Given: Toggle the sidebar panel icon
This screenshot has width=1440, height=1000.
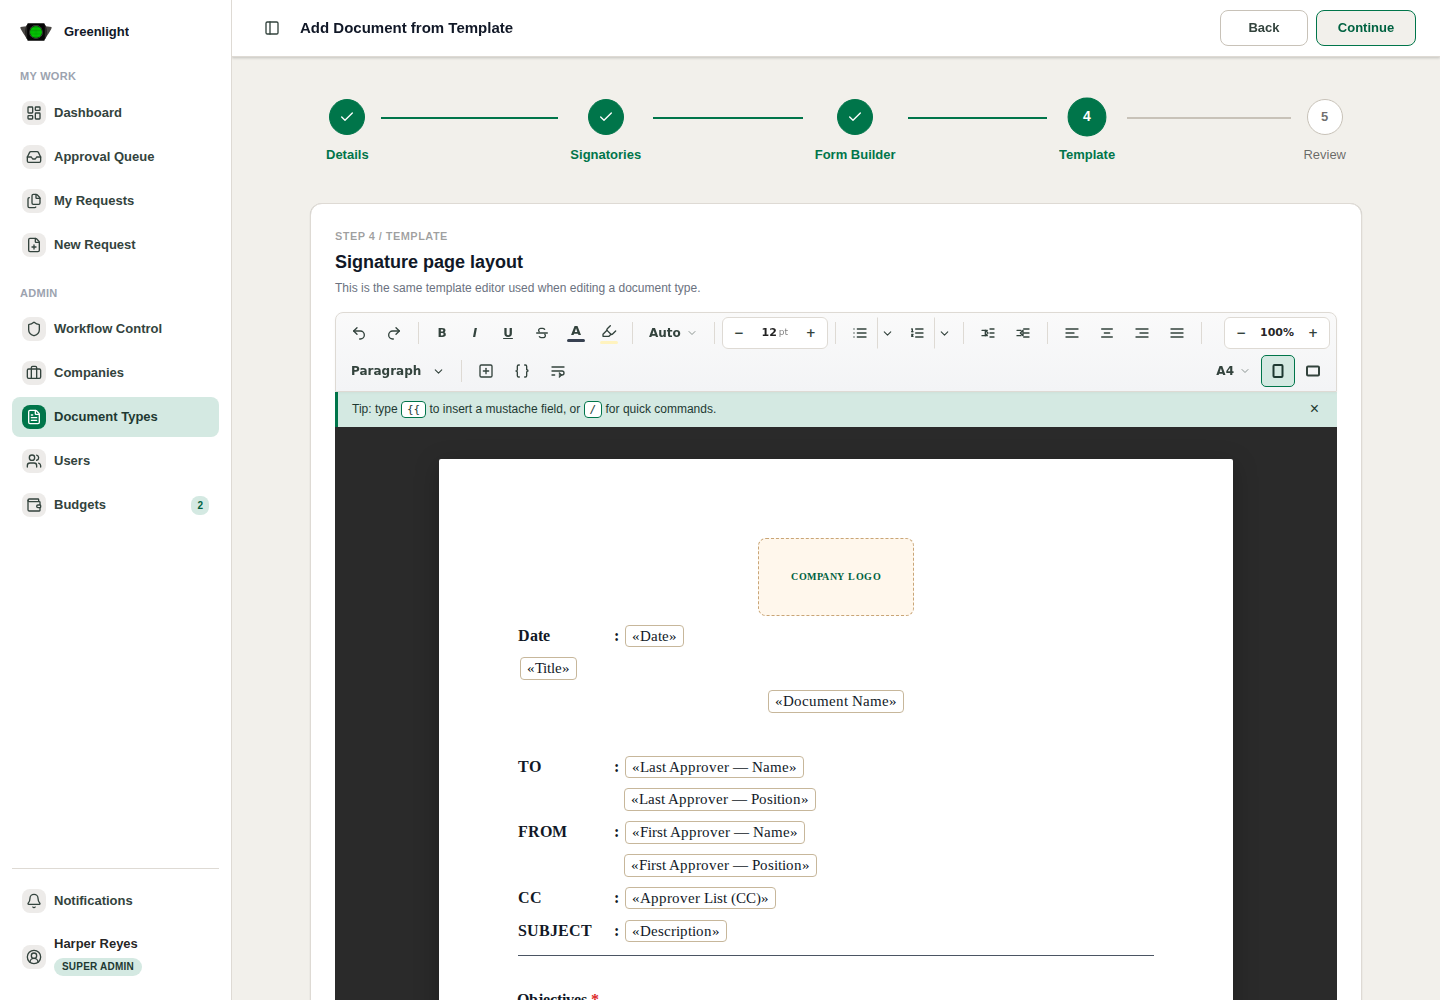Looking at the screenshot, I should point(272,28).
